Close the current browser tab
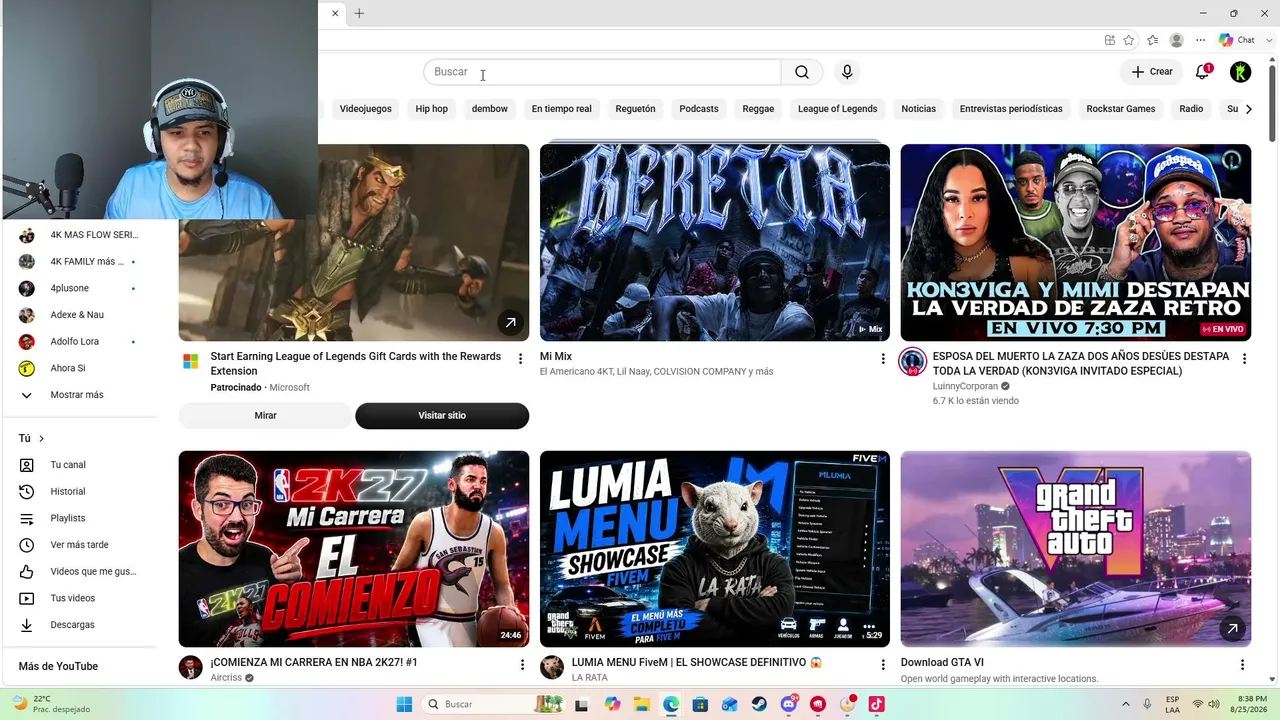Viewport: 1280px width, 720px height. point(335,13)
